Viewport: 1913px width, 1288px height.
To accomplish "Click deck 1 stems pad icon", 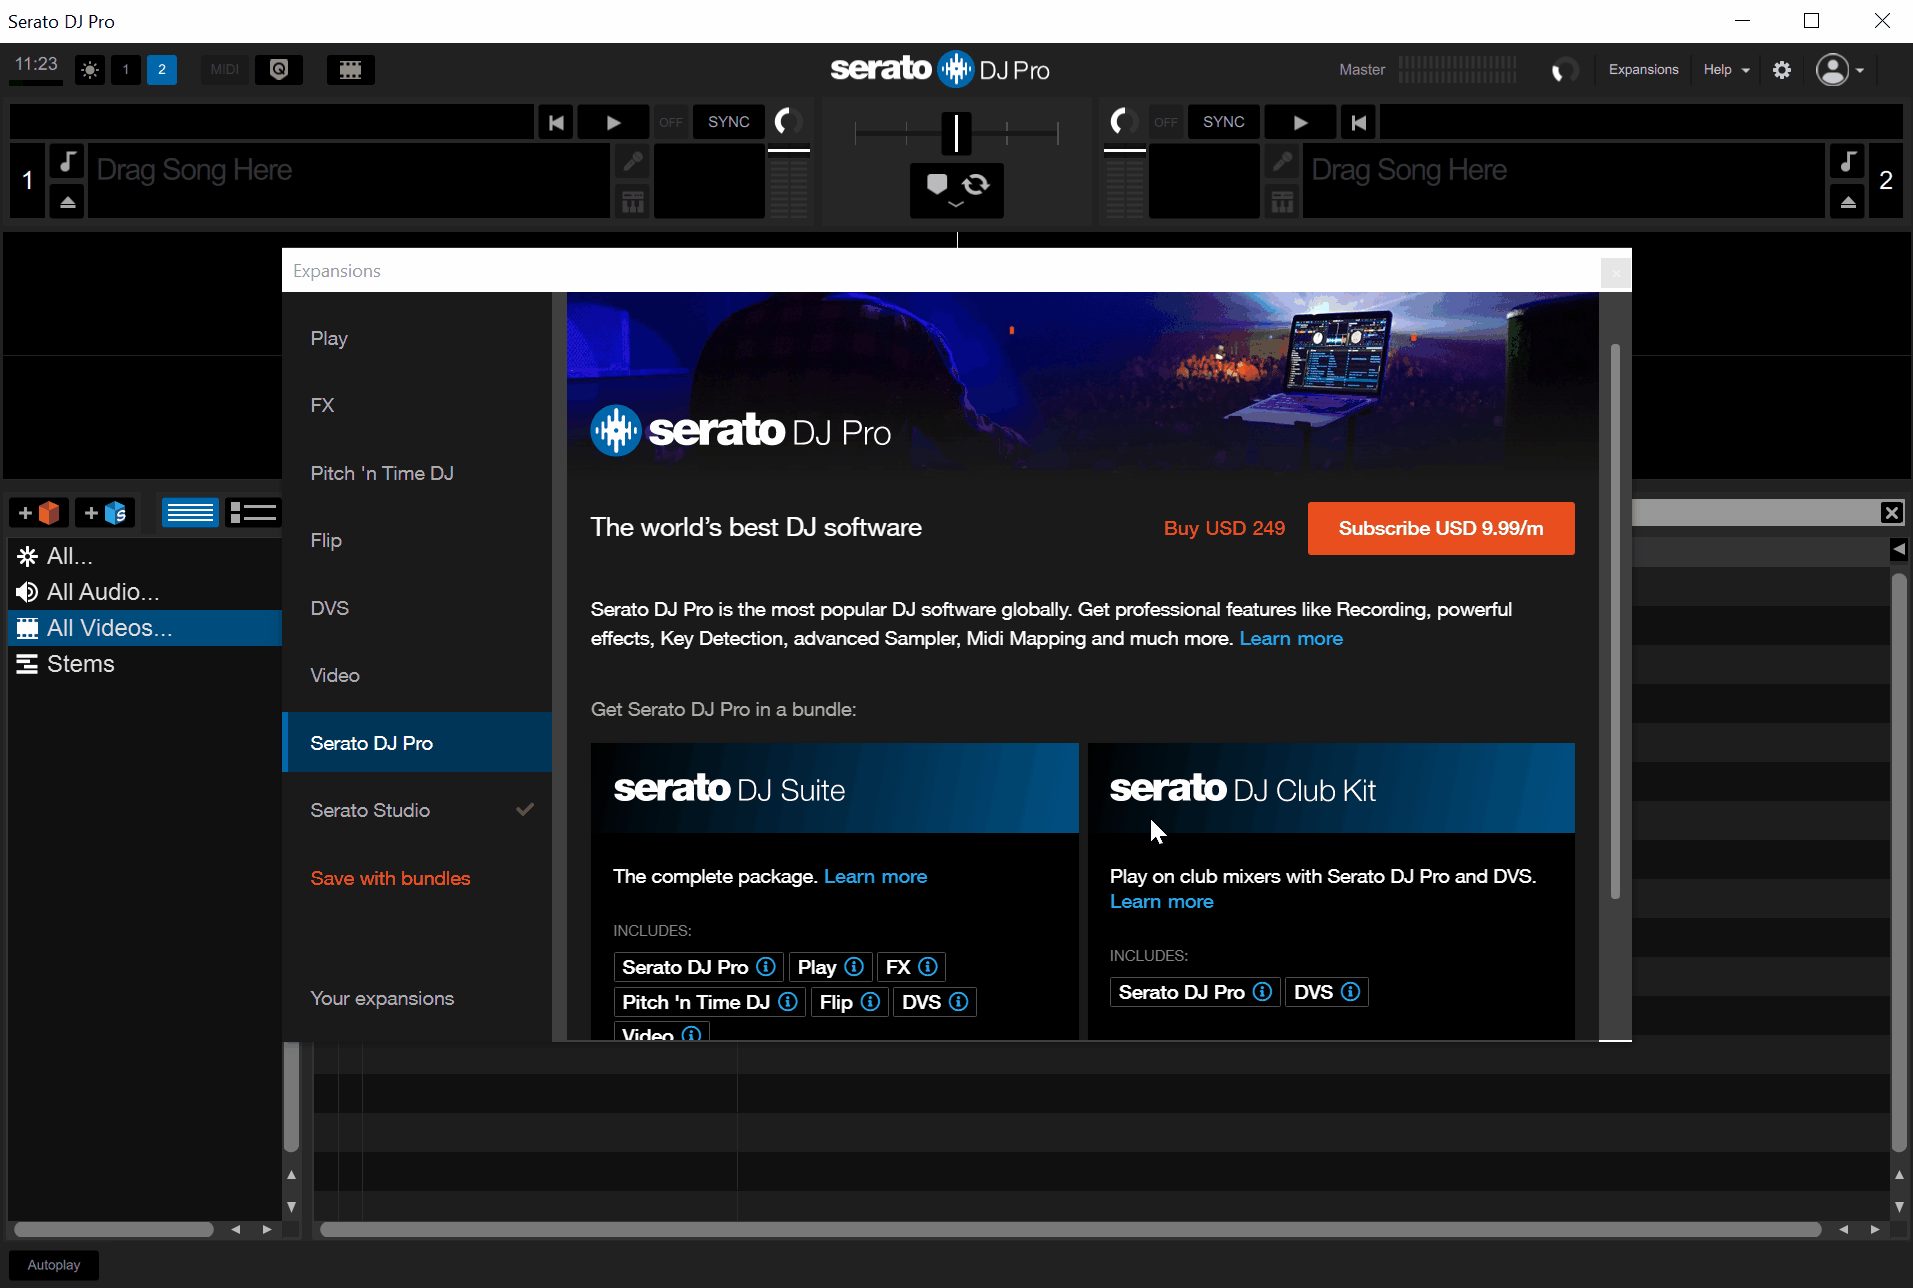I will (633, 202).
